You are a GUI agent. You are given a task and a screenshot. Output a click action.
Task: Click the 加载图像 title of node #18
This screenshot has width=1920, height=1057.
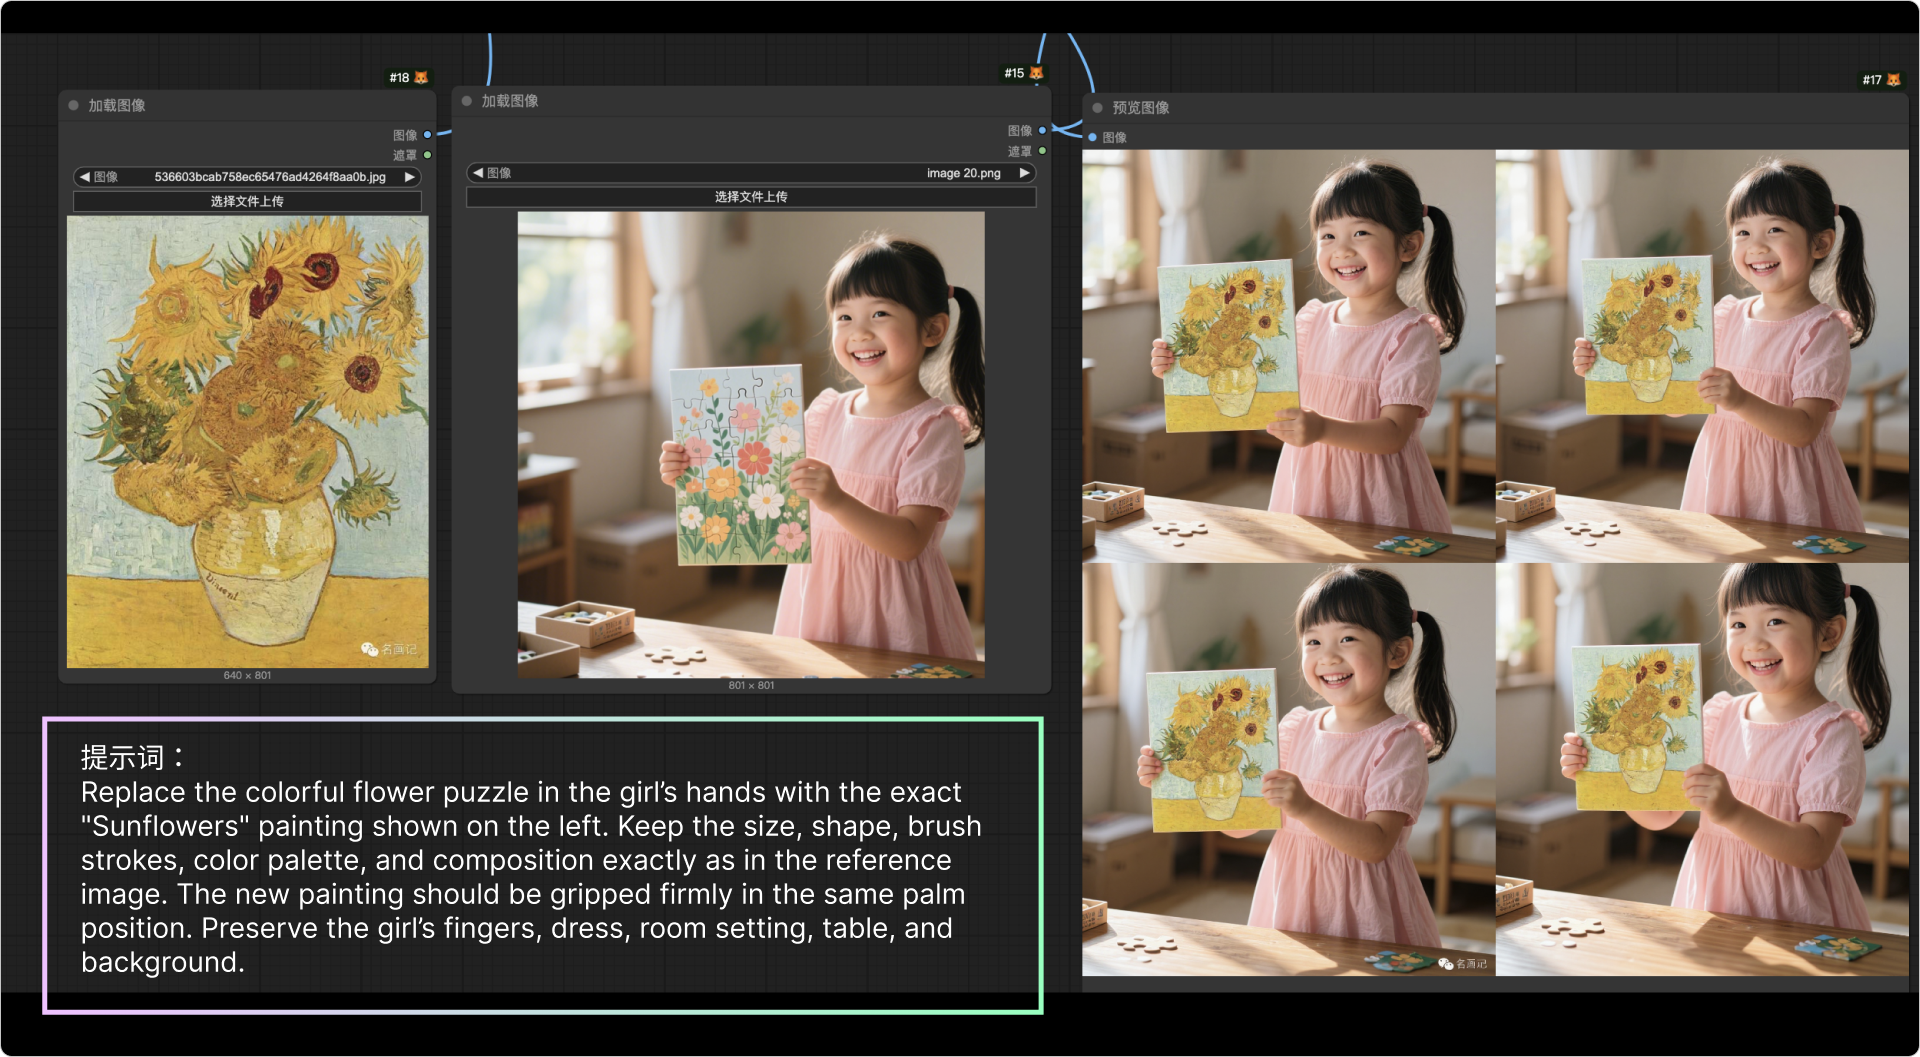pyautogui.click(x=117, y=105)
